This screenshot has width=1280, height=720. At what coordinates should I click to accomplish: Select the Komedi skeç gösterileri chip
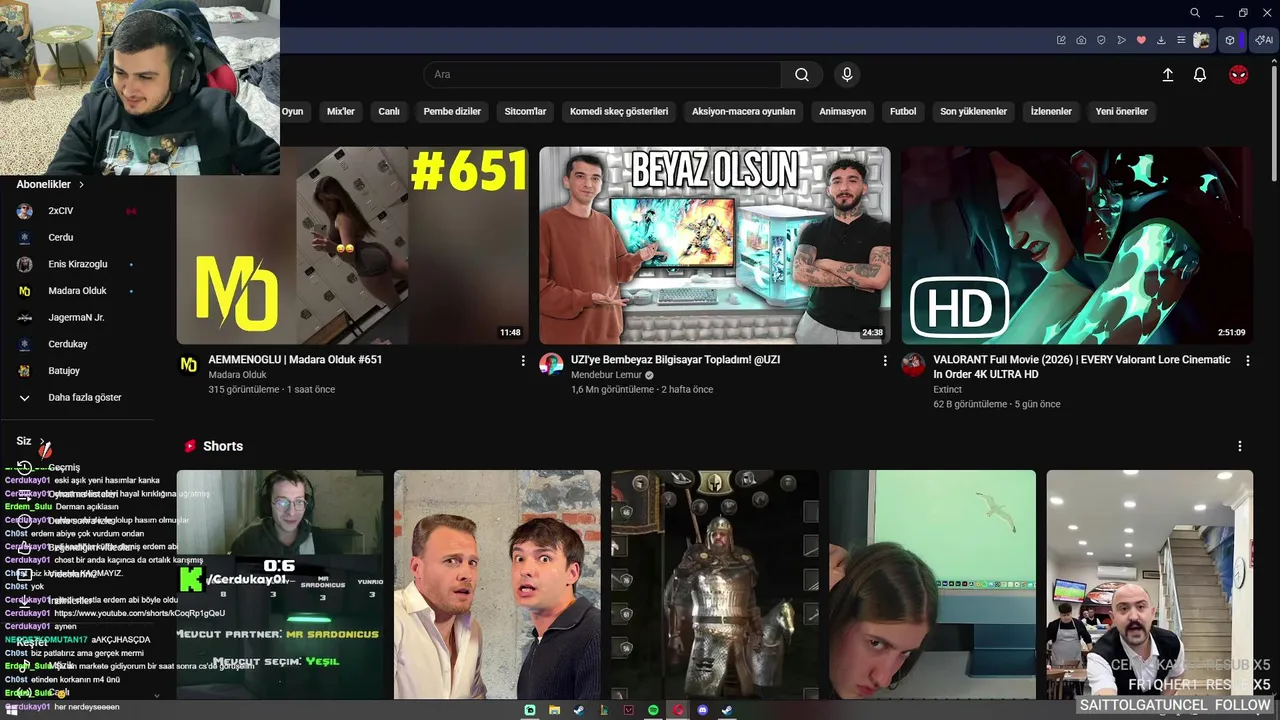click(619, 112)
